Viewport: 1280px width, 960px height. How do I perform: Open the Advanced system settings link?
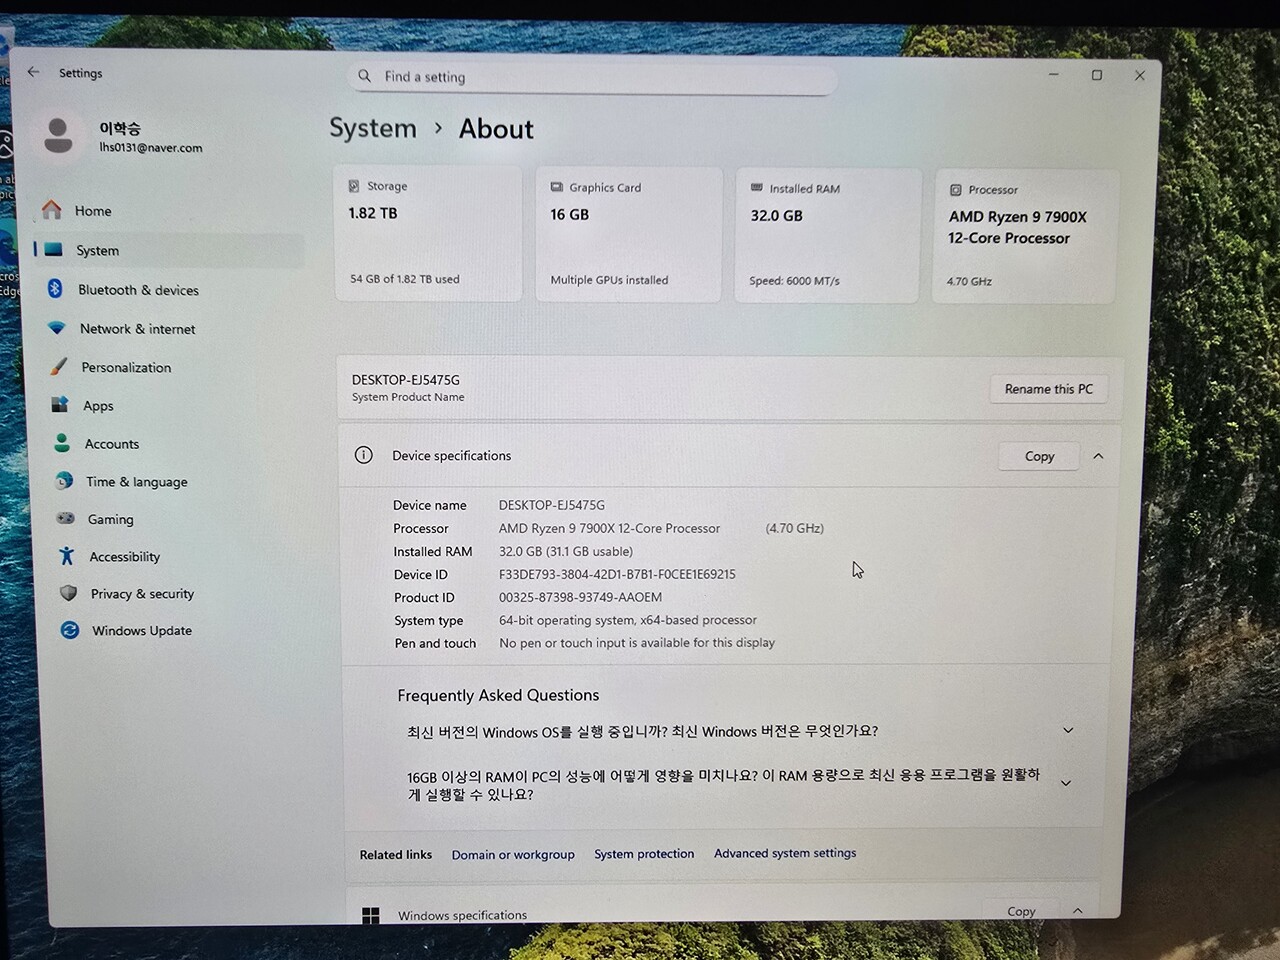[x=785, y=853]
